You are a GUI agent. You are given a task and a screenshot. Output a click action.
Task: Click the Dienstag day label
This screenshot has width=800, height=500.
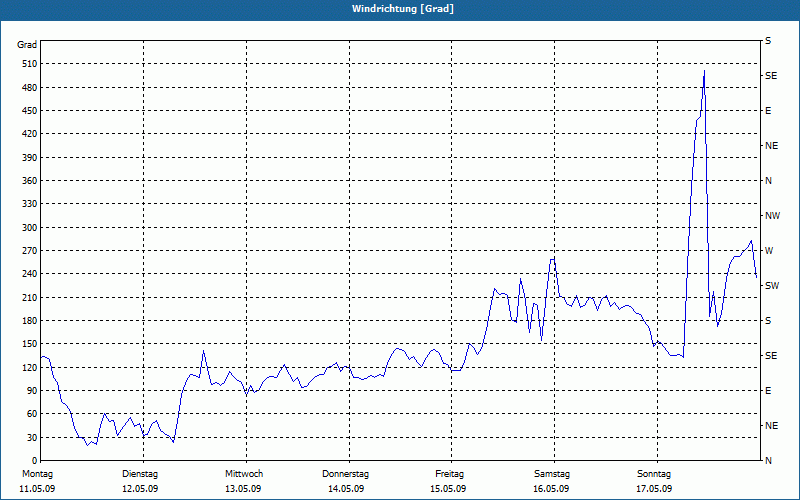tap(140, 474)
